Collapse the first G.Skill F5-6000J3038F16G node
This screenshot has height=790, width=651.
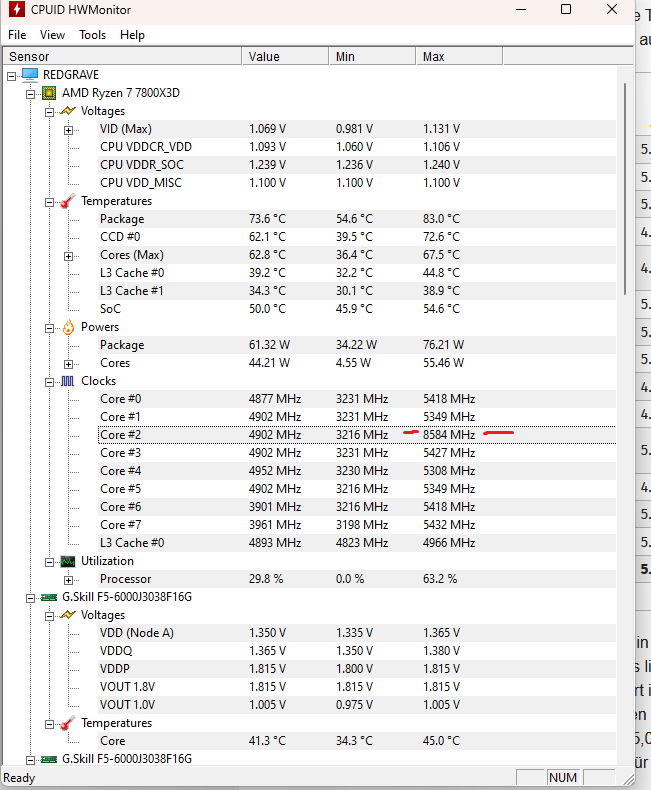pyautogui.click(x=31, y=599)
